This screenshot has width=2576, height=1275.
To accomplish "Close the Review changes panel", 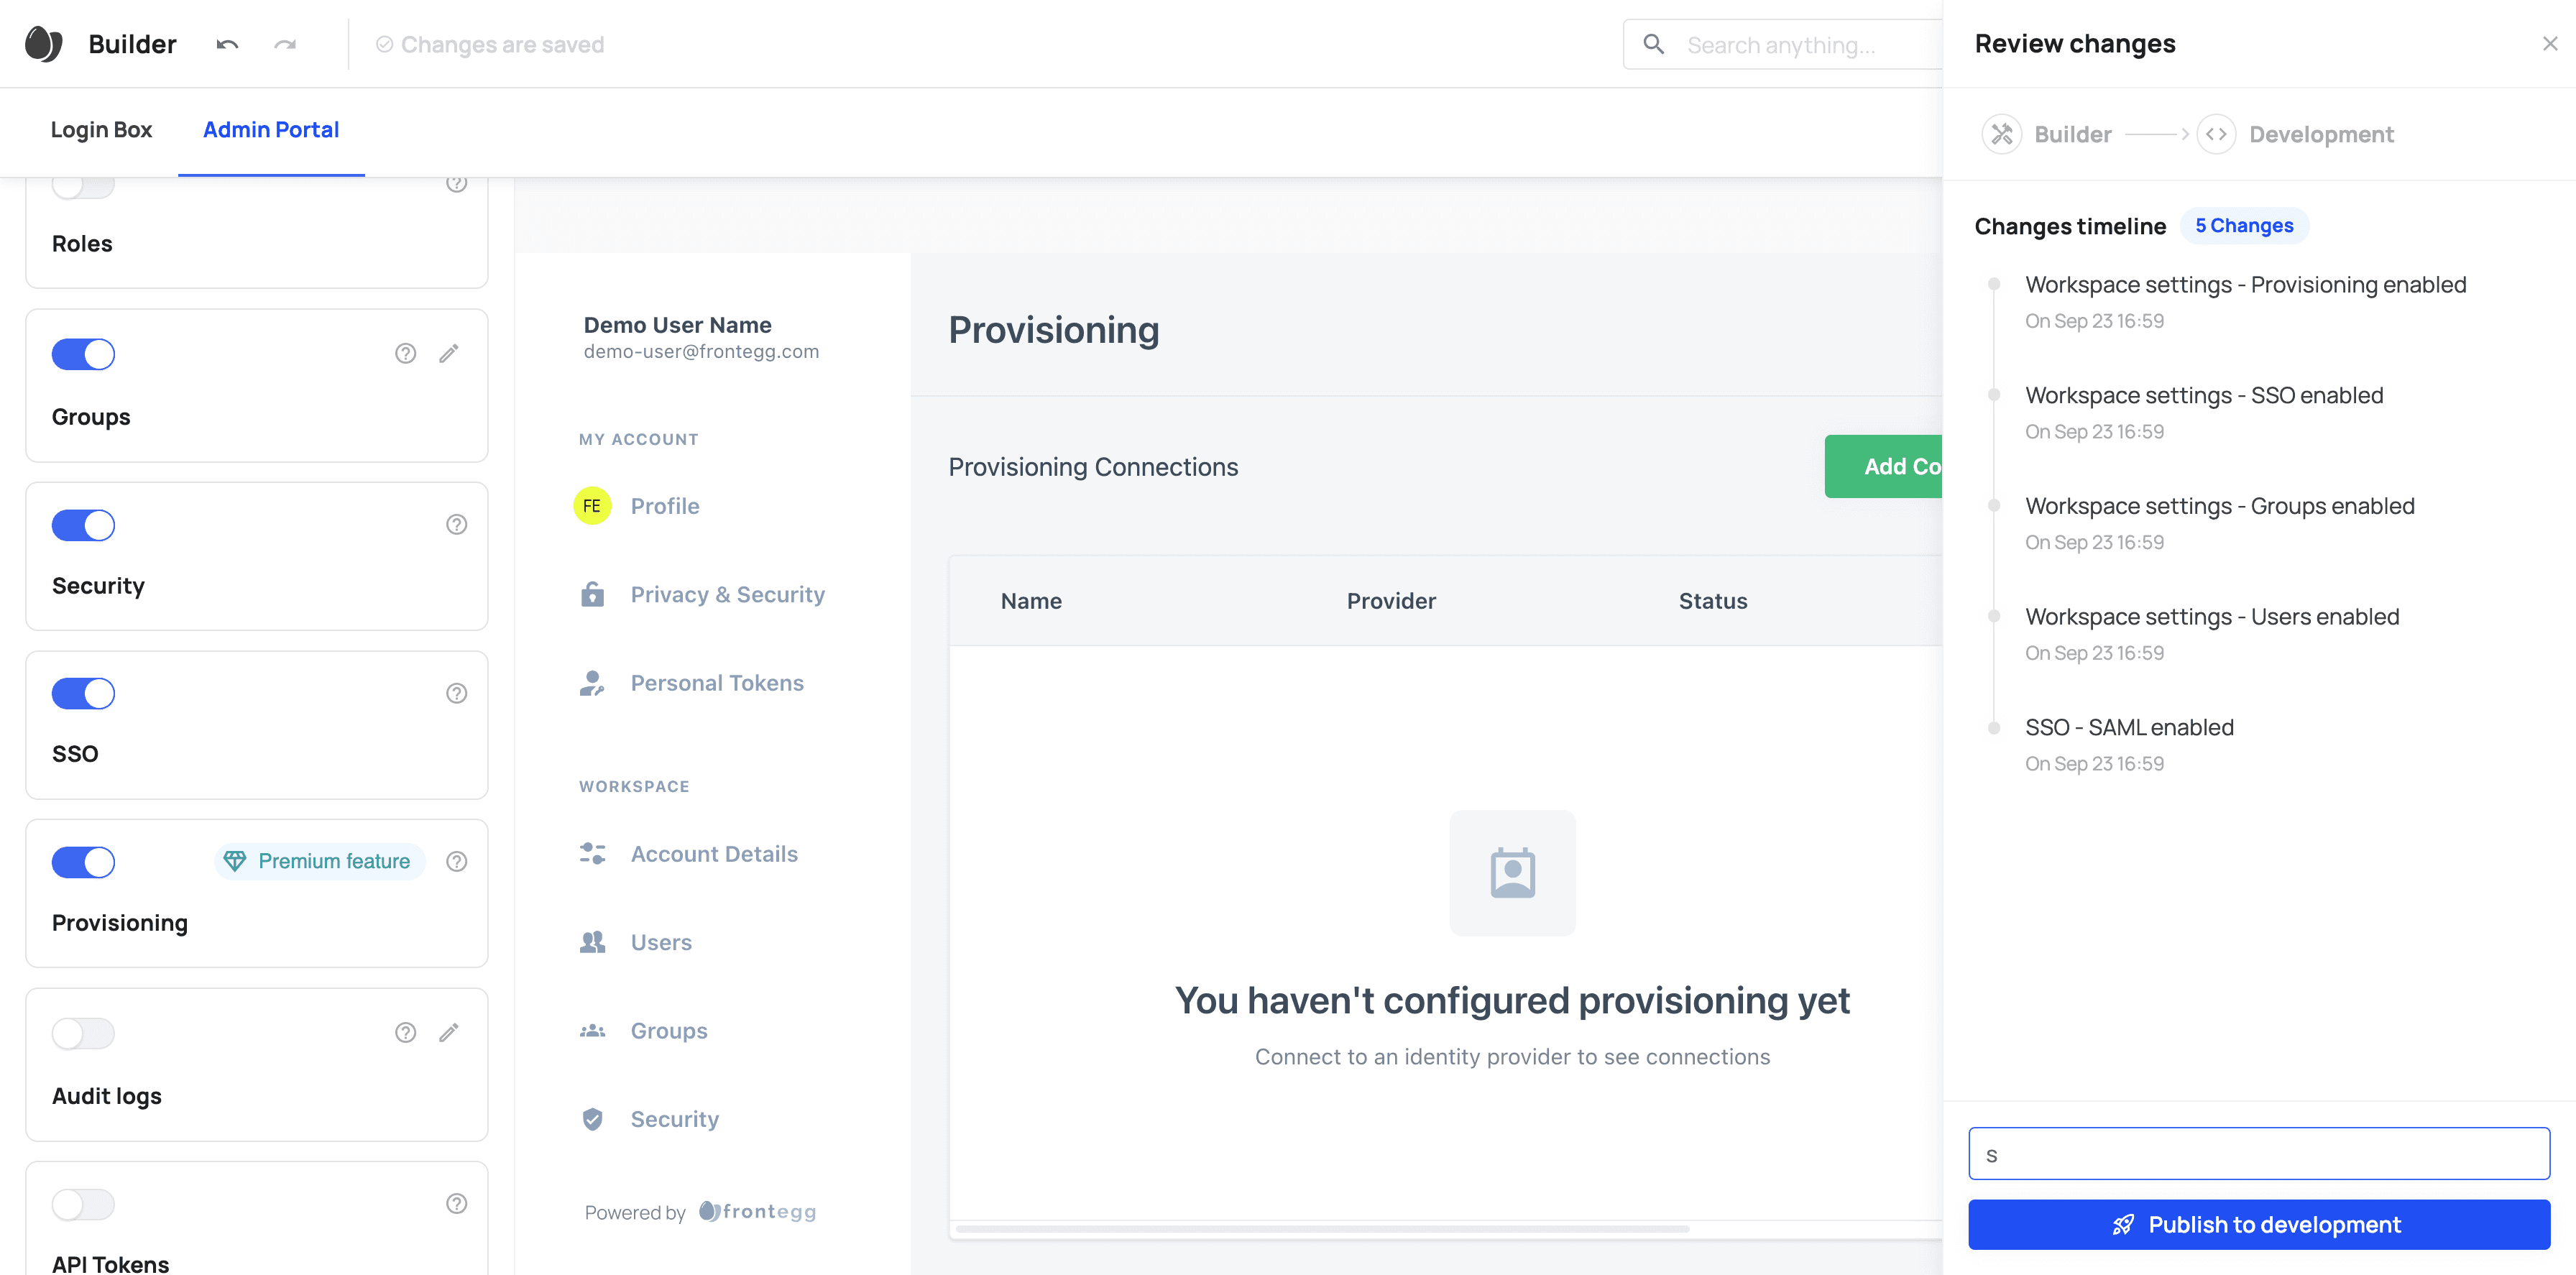I will coord(2549,44).
